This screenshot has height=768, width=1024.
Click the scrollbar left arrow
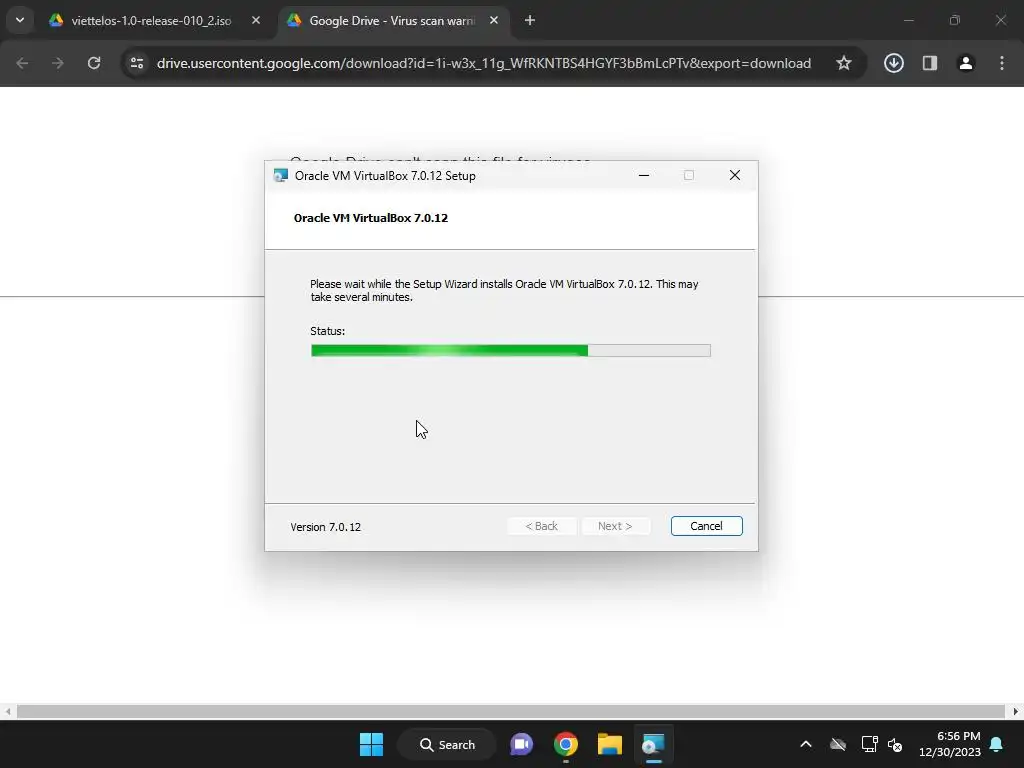(8, 711)
